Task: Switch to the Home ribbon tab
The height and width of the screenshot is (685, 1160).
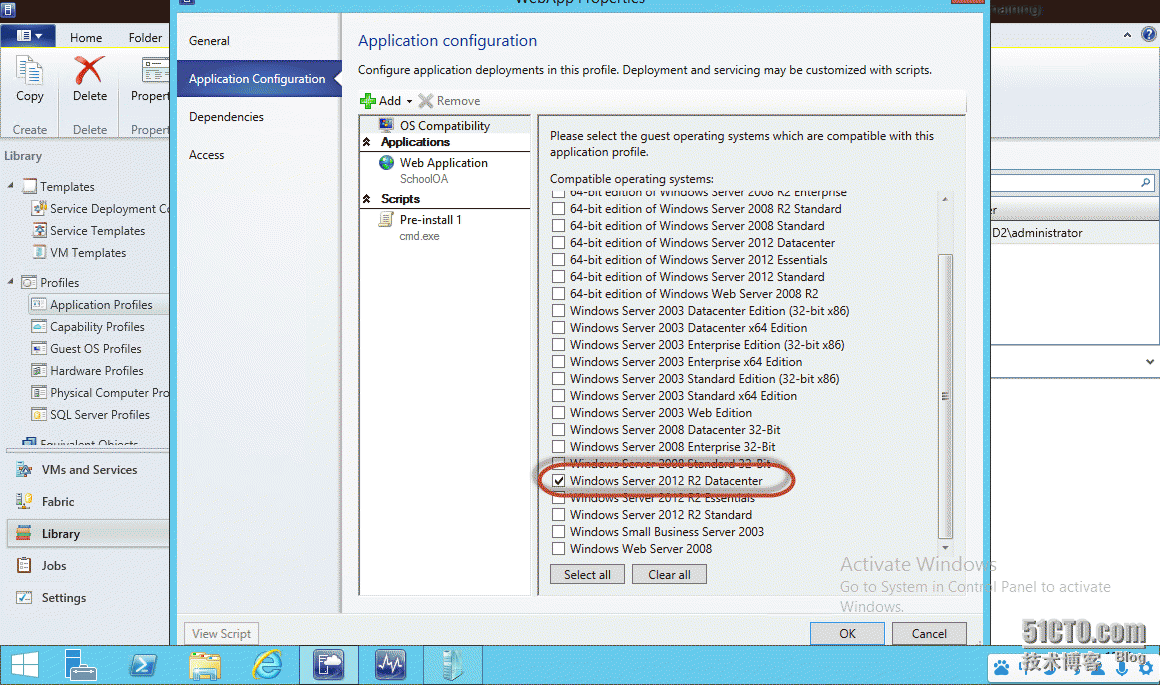Action: tap(86, 38)
